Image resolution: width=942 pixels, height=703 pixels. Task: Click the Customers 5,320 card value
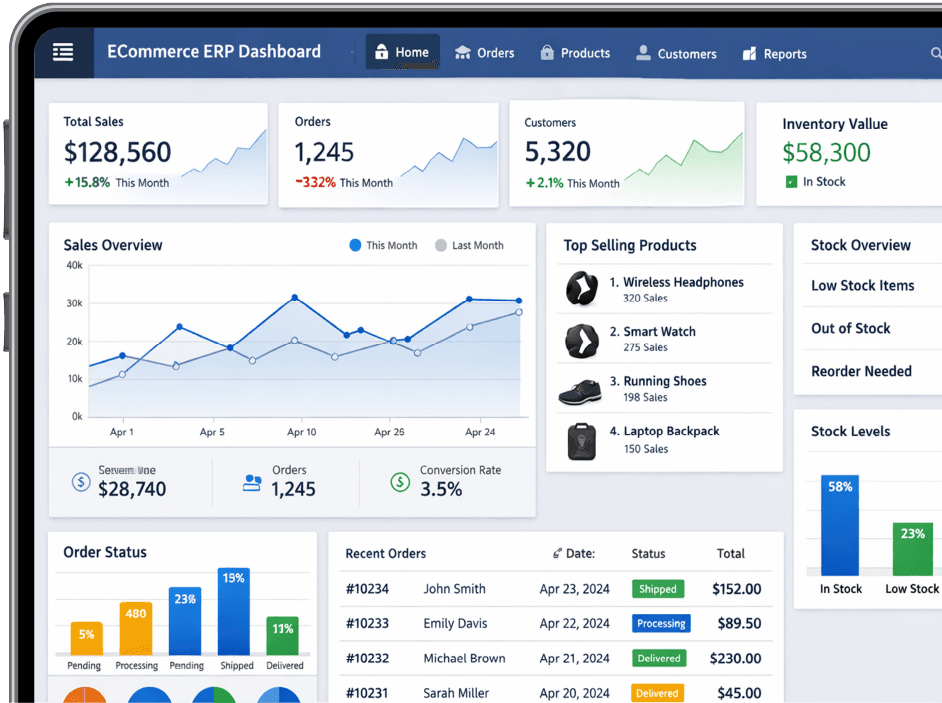pos(558,151)
